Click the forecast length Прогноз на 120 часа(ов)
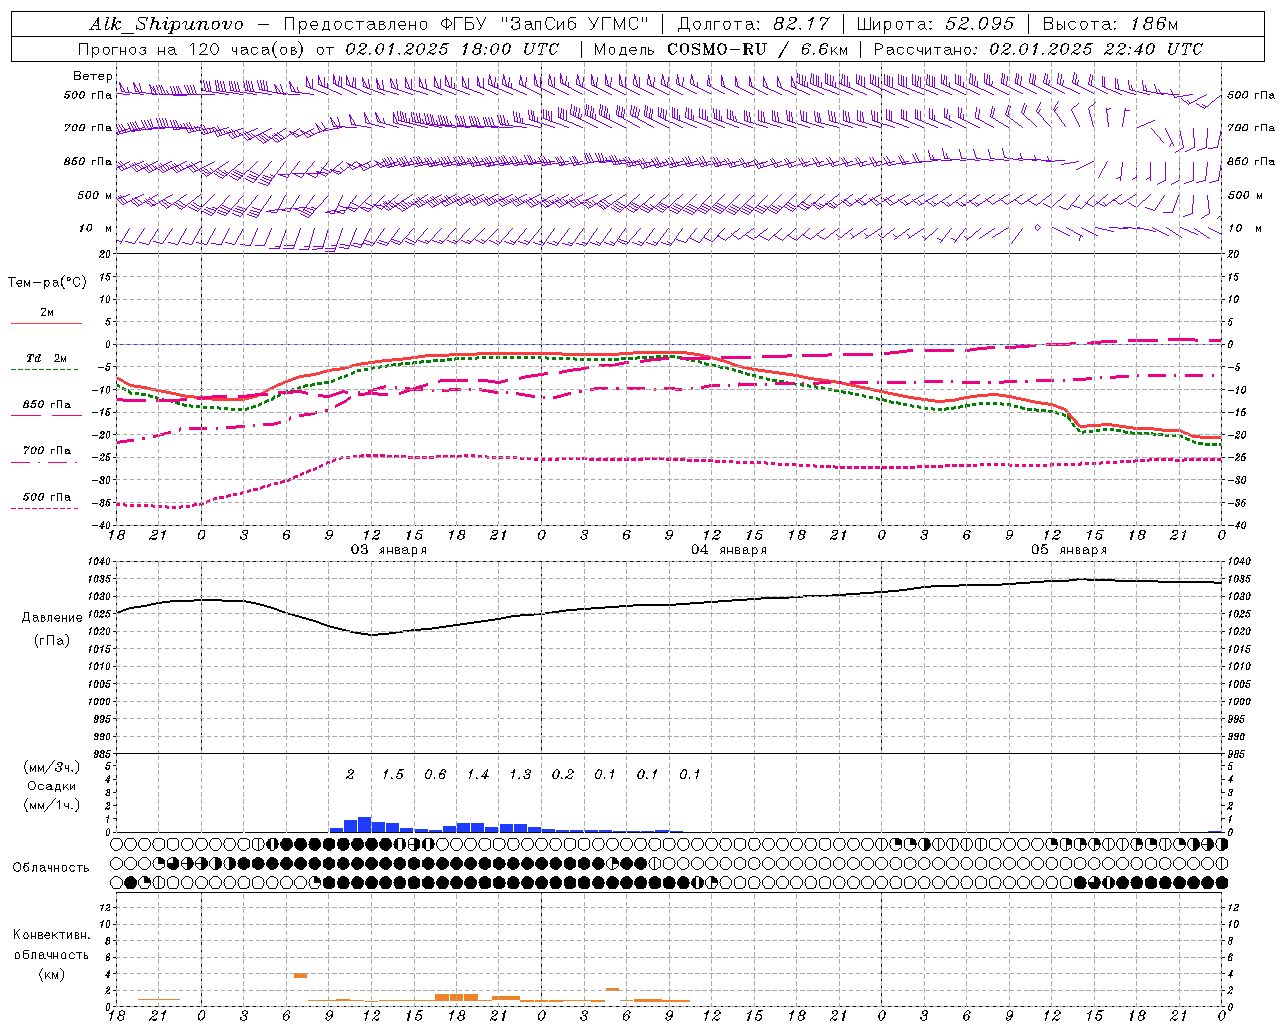This screenshot has width=1280, height=1024. 192,49
